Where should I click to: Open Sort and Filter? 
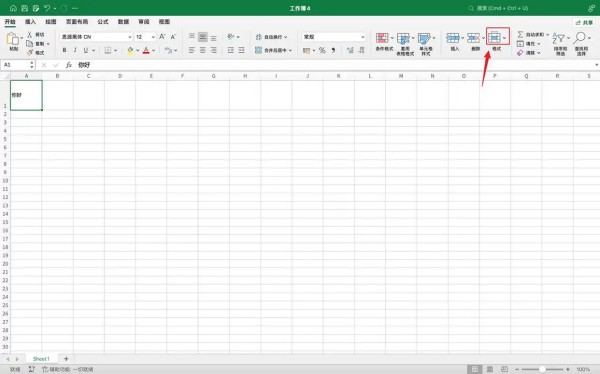[559, 38]
